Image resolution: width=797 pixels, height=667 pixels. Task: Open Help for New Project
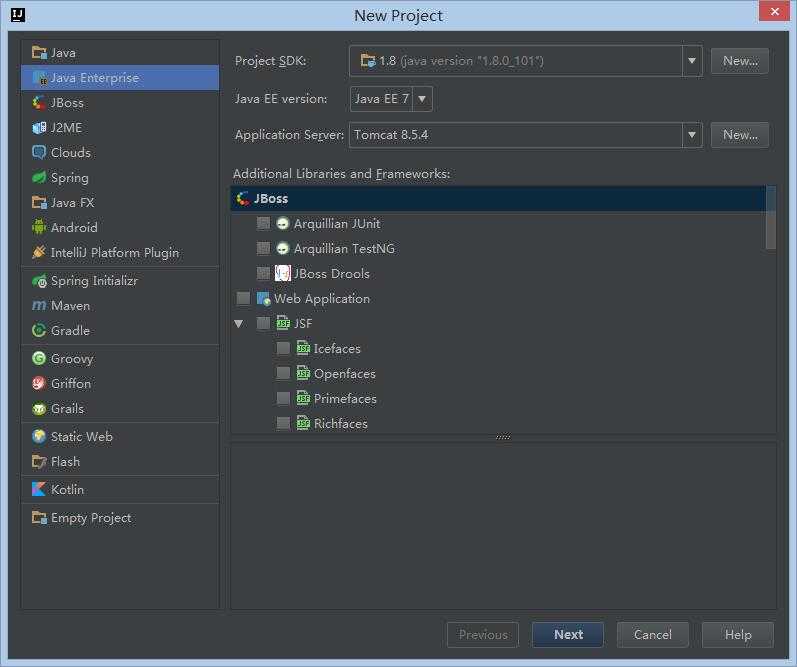(x=738, y=634)
